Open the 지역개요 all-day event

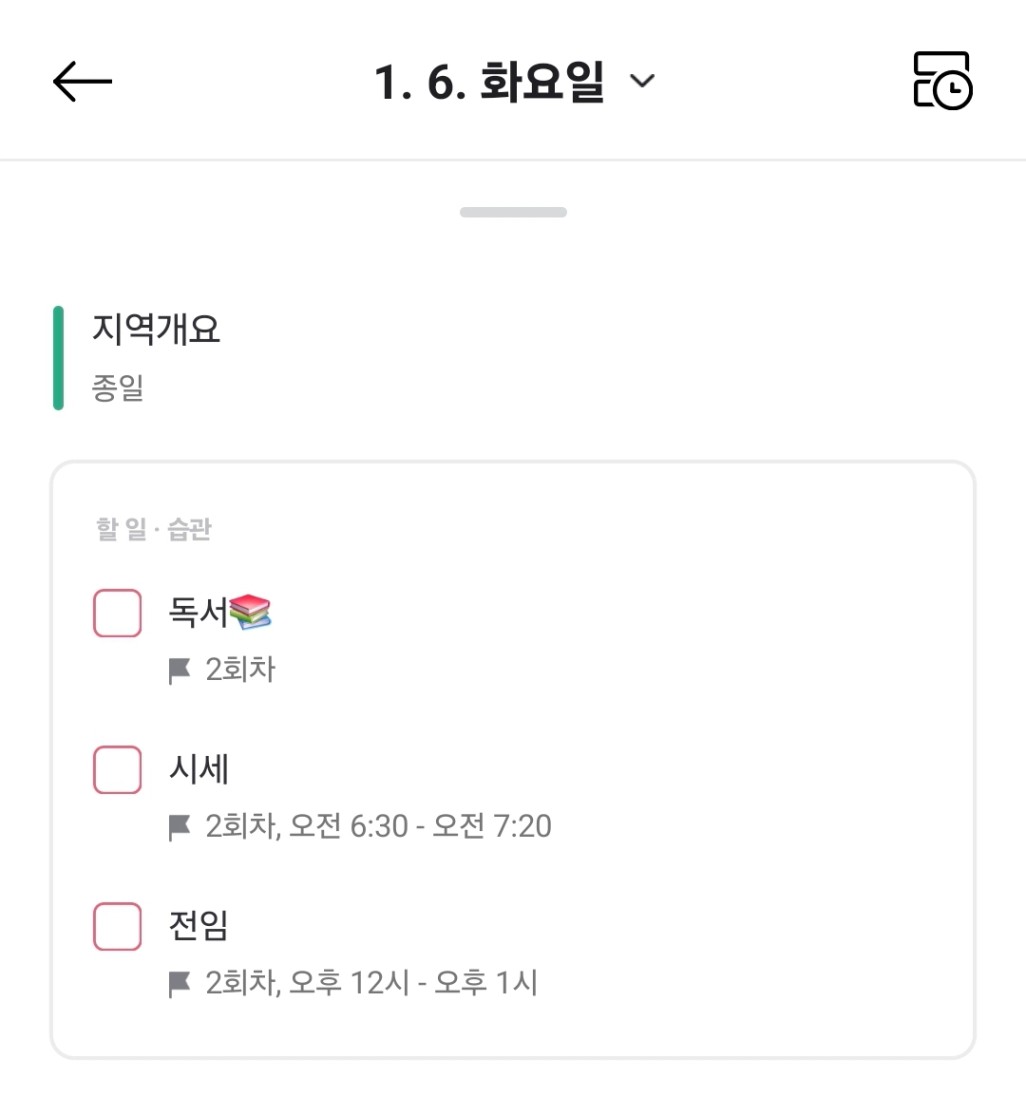point(157,329)
